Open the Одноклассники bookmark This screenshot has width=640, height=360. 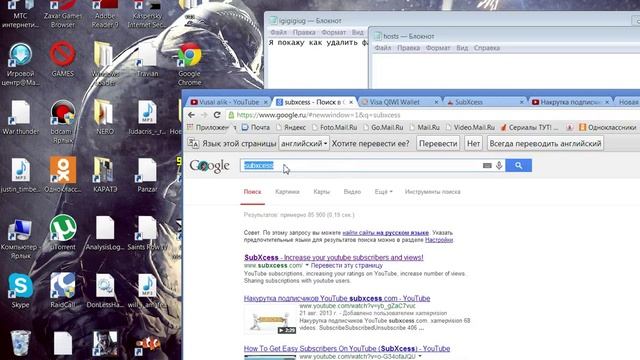pyautogui.click(x=607, y=127)
